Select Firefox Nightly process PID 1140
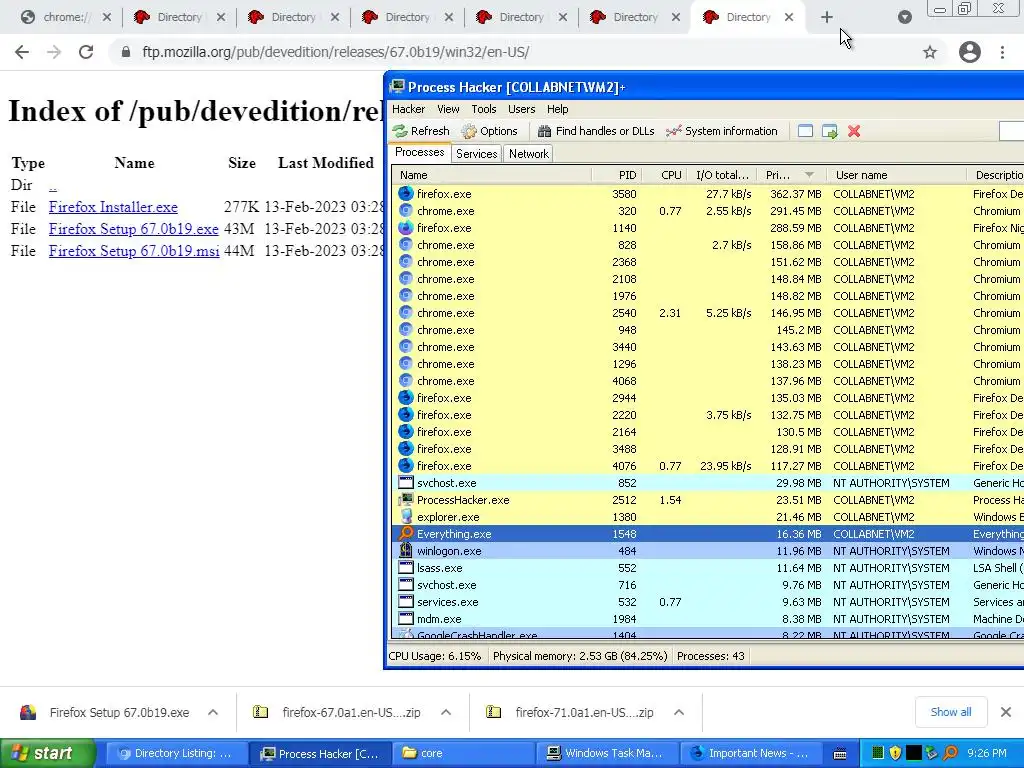Screen dimensions: 1024x768 click(707, 228)
